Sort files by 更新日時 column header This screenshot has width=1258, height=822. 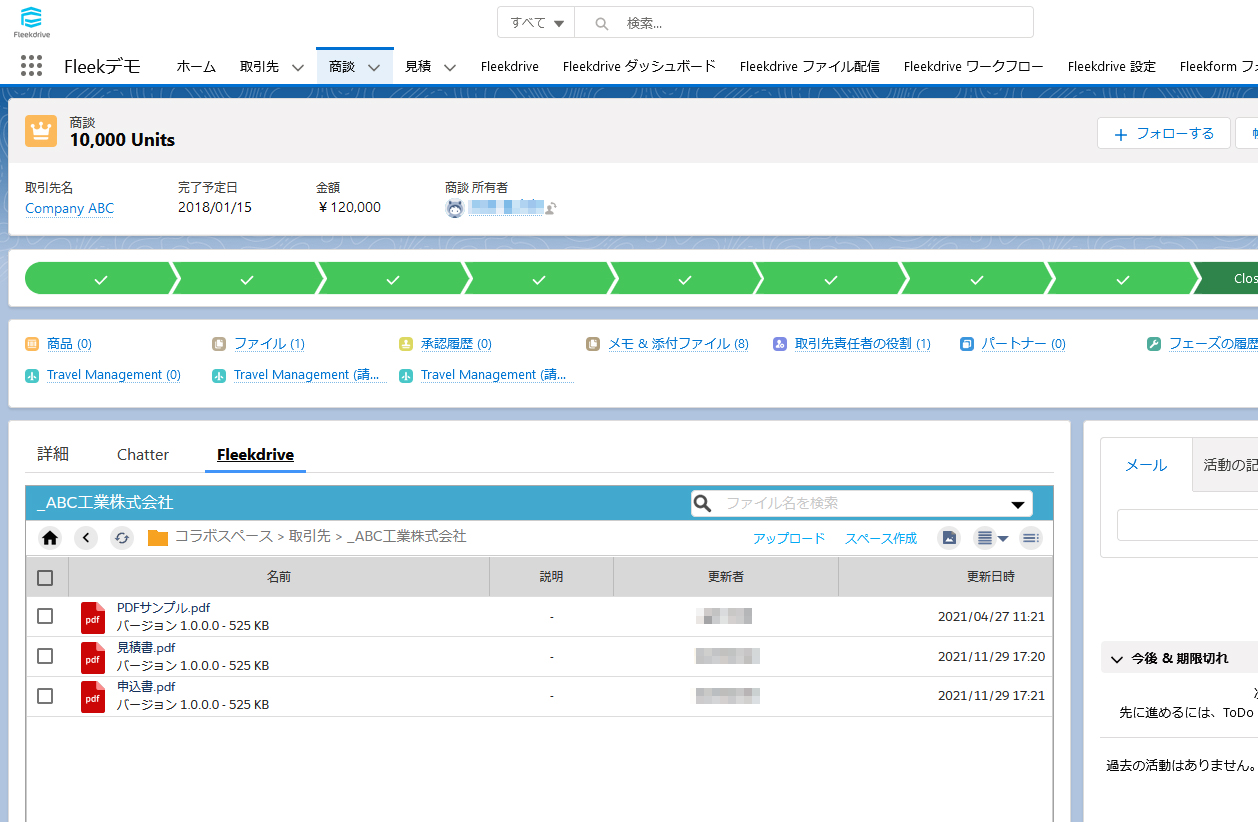coord(946,577)
